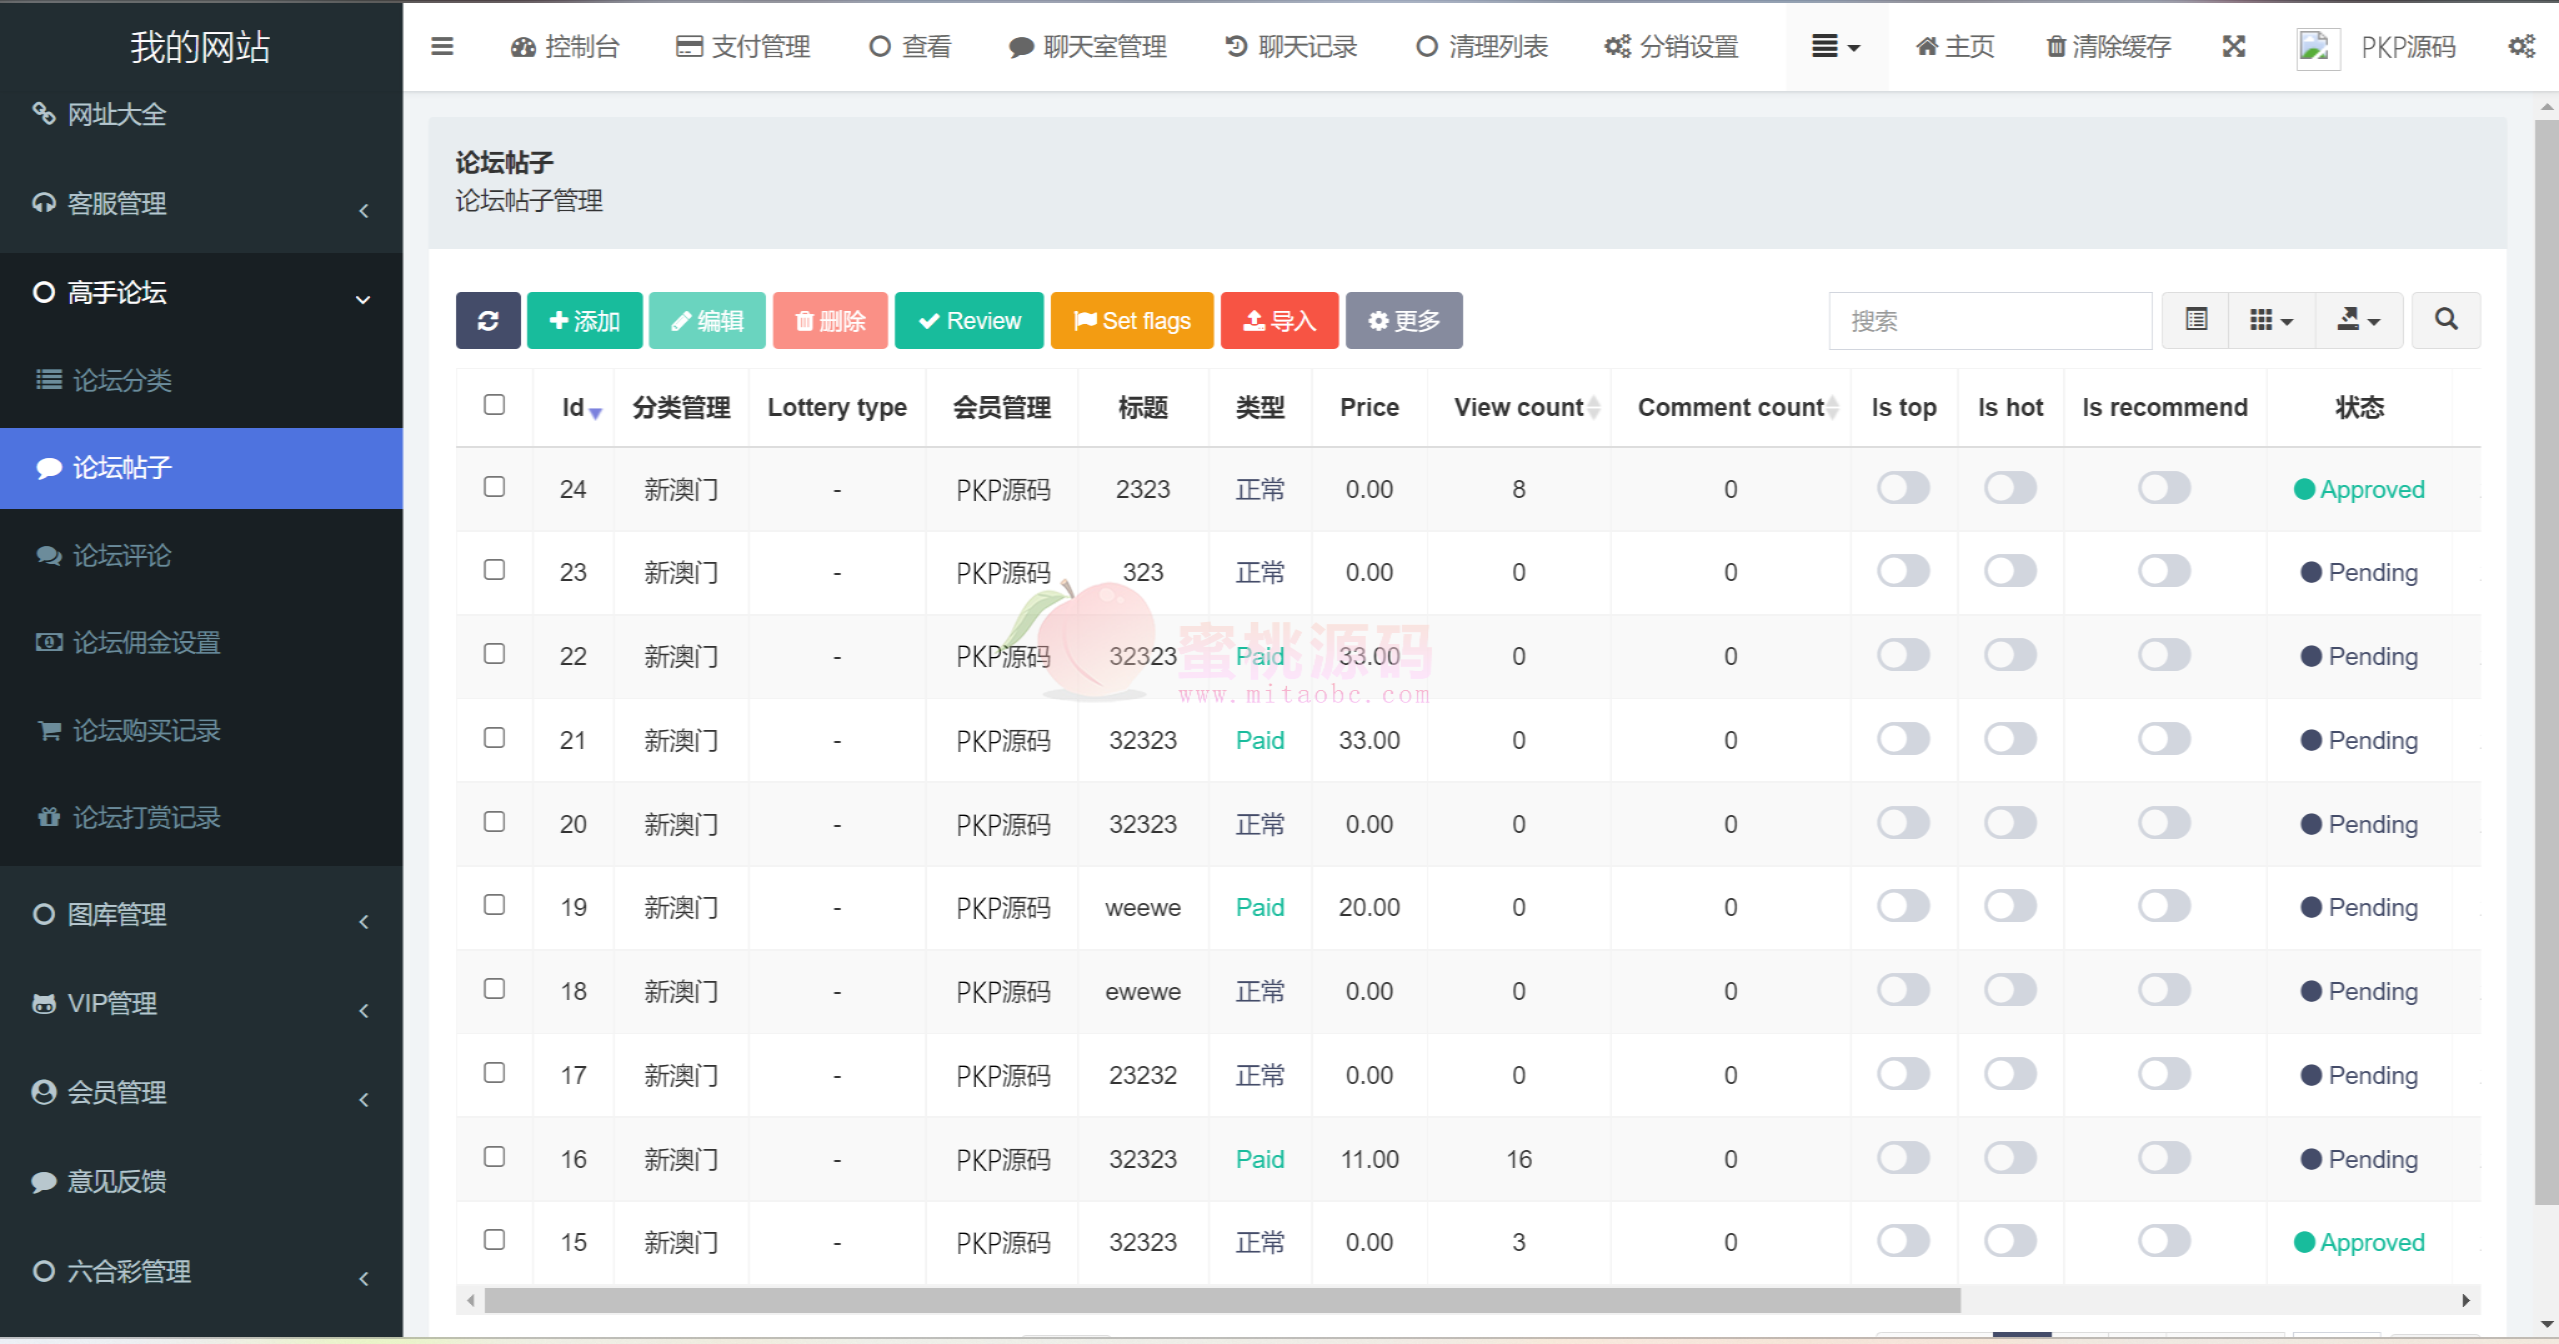Click the refresh table icon button
The height and width of the screenshot is (1344, 2559).
pos(487,321)
